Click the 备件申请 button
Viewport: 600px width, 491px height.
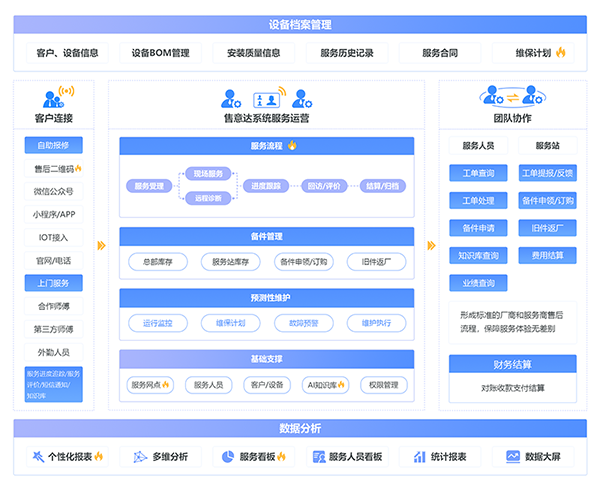click(478, 228)
